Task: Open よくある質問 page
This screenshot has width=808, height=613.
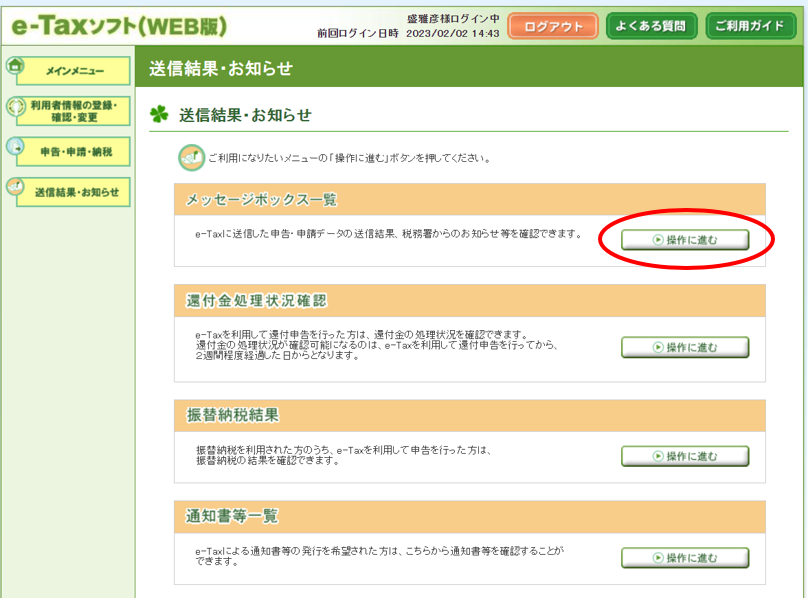Action: pyautogui.click(x=651, y=26)
